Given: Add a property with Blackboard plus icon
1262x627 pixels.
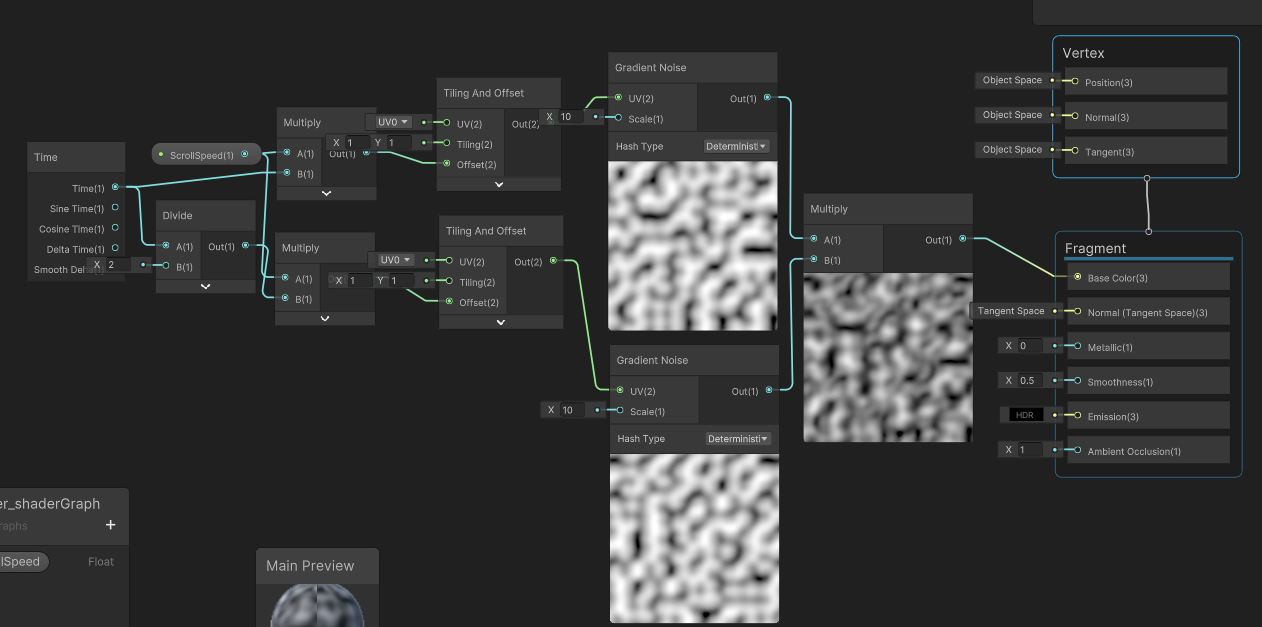Looking at the screenshot, I should coord(111,525).
